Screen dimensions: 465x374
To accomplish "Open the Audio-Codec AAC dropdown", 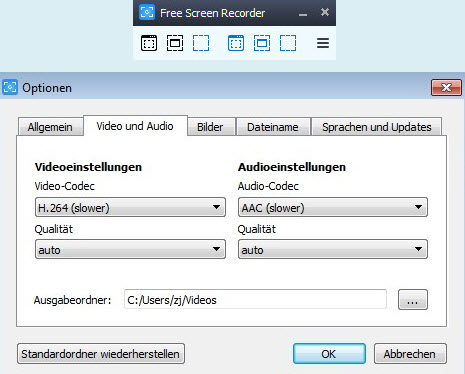I will (x=333, y=207).
